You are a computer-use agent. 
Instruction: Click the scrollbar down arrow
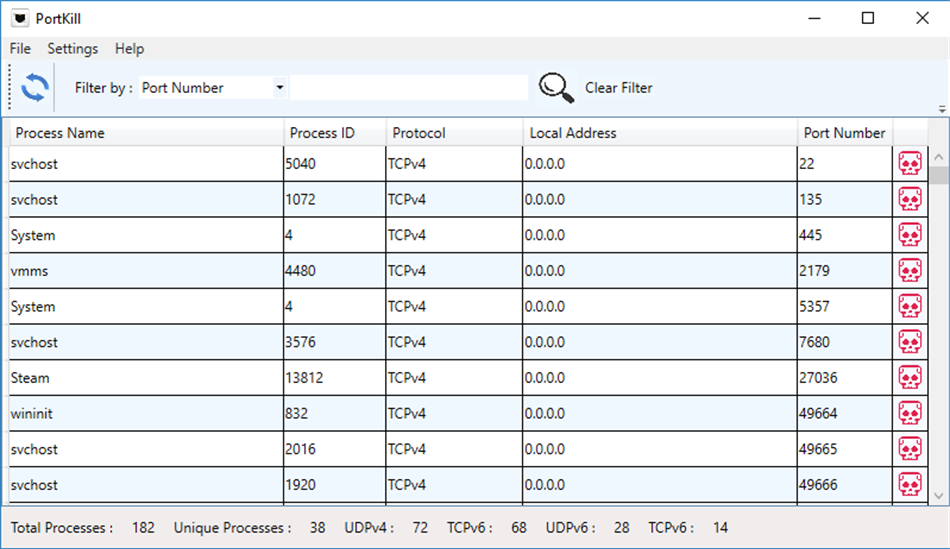coord(938,496)
